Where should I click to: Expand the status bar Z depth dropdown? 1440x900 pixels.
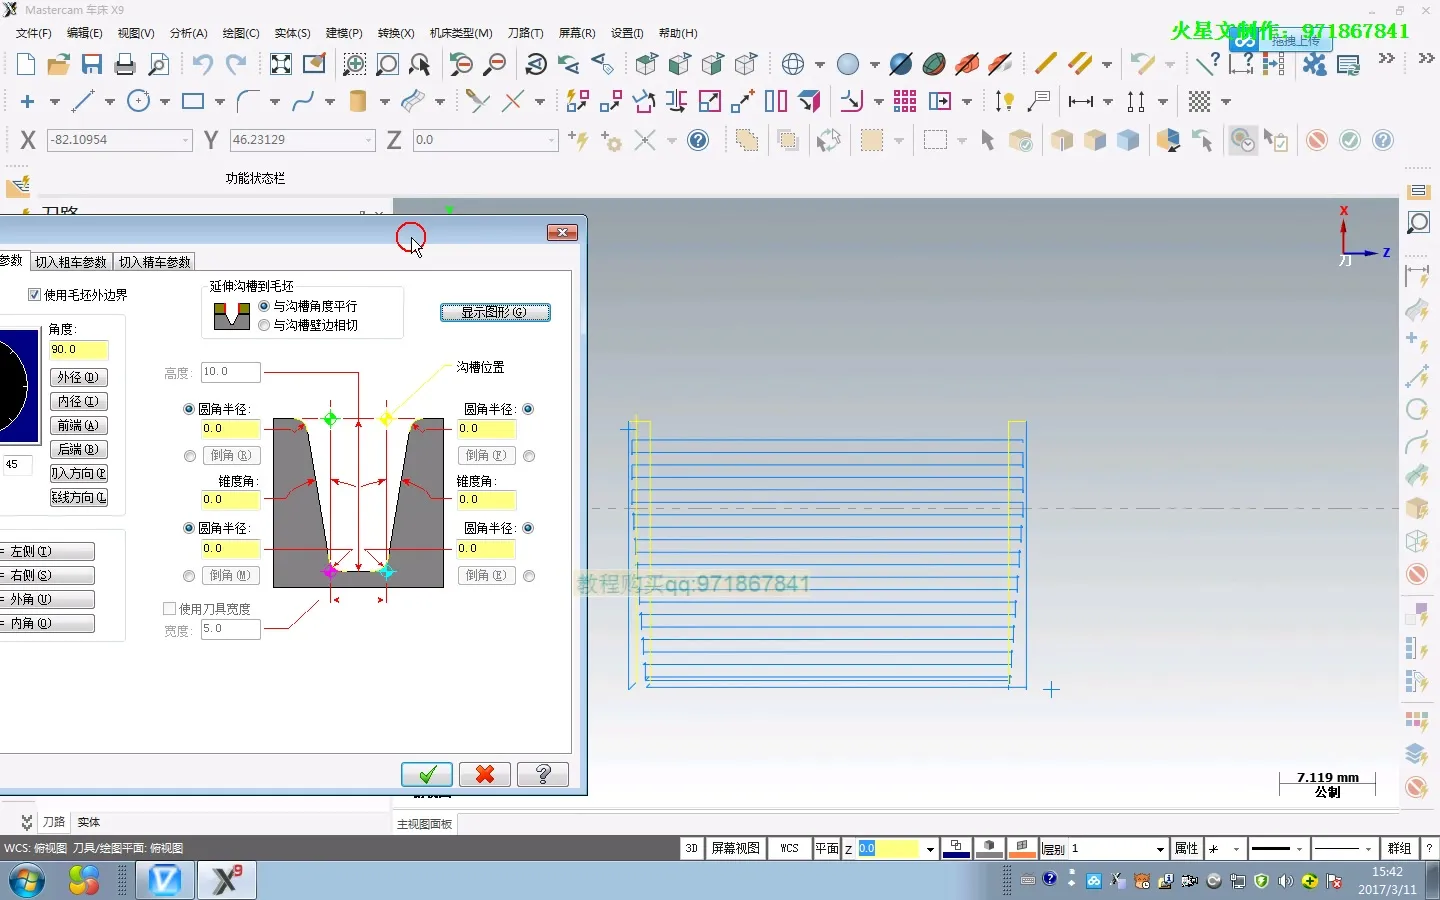[930, 849]
